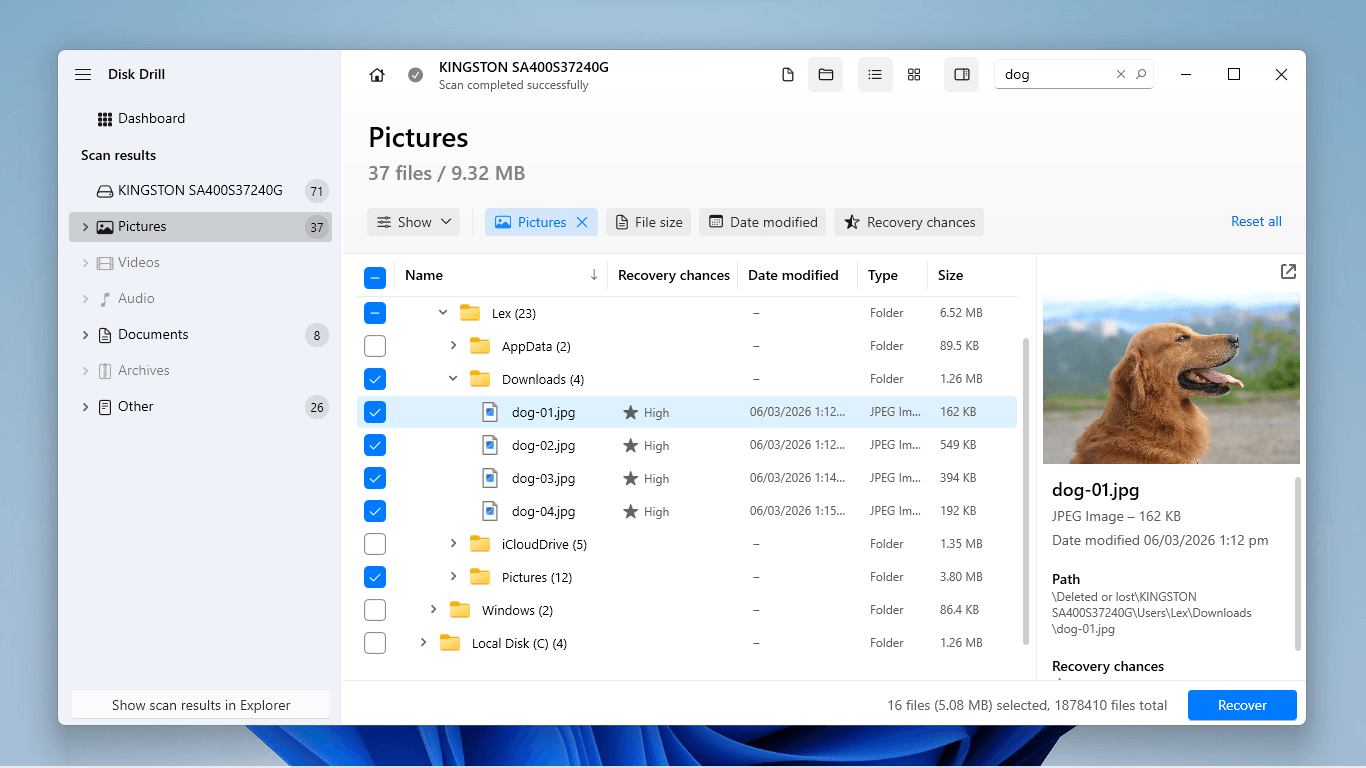Click the Lex folder icon

(x=470, y=313)
